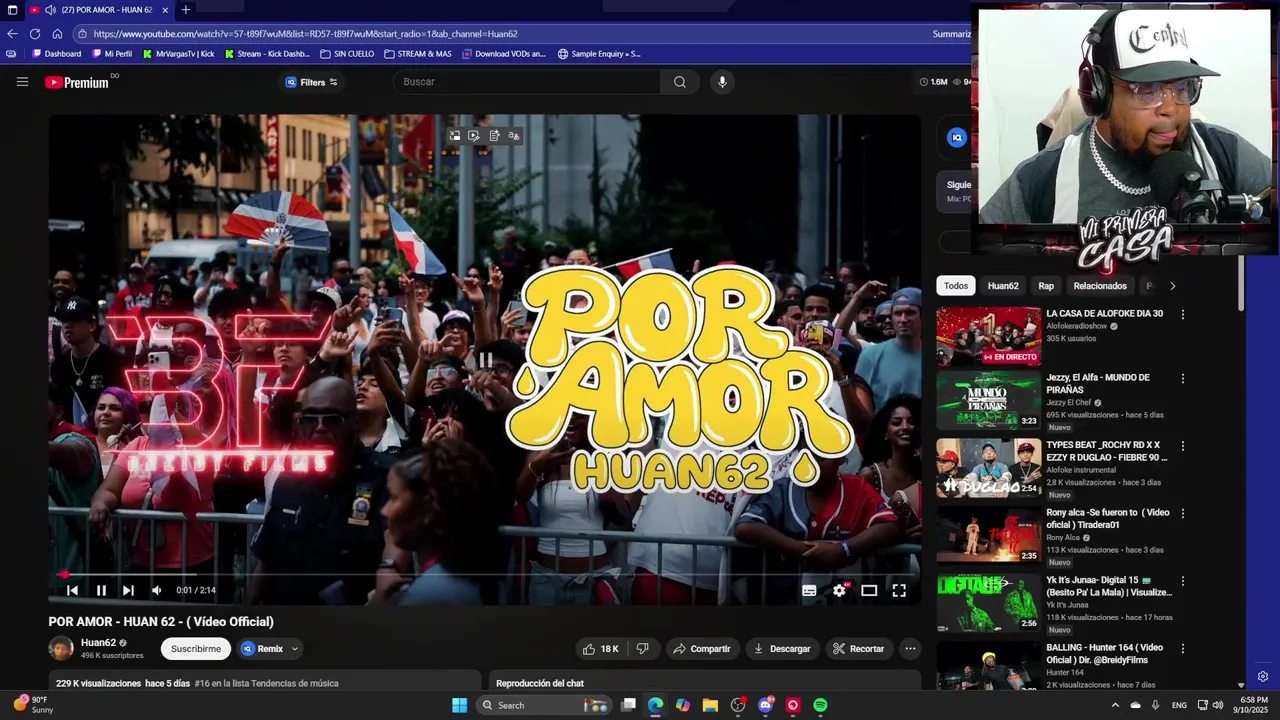Show more filter chips with right arrow
The height and width of the screenshot is (720, 1280).
click(1173, 286)
